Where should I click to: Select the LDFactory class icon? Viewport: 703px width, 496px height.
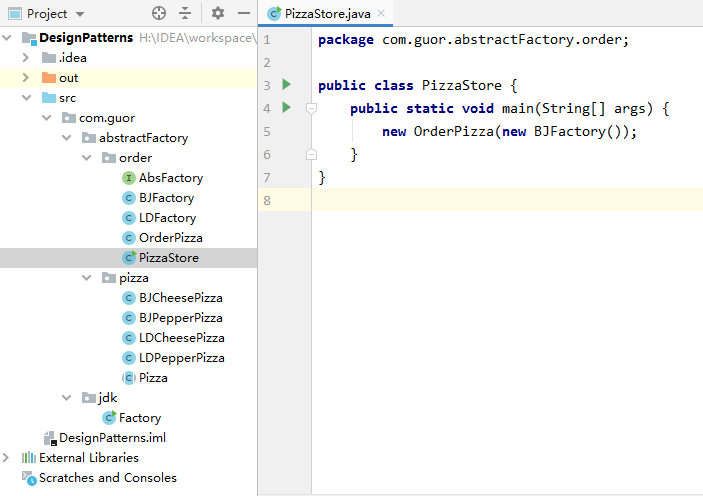coord(129,218)
